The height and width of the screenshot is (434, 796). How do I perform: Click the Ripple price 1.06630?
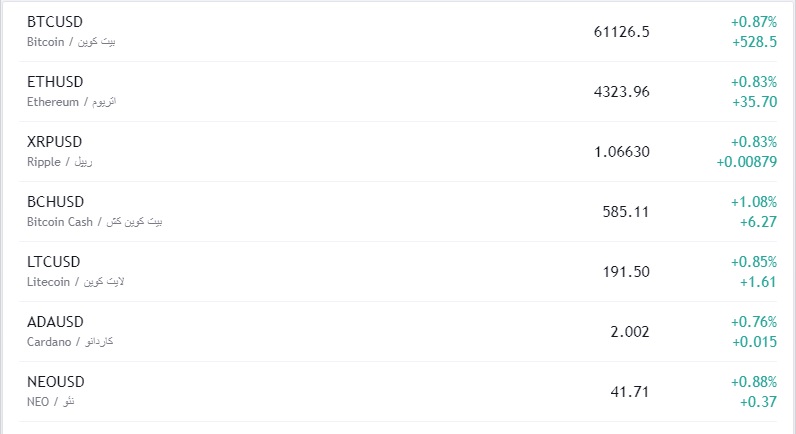pos(621,151)
